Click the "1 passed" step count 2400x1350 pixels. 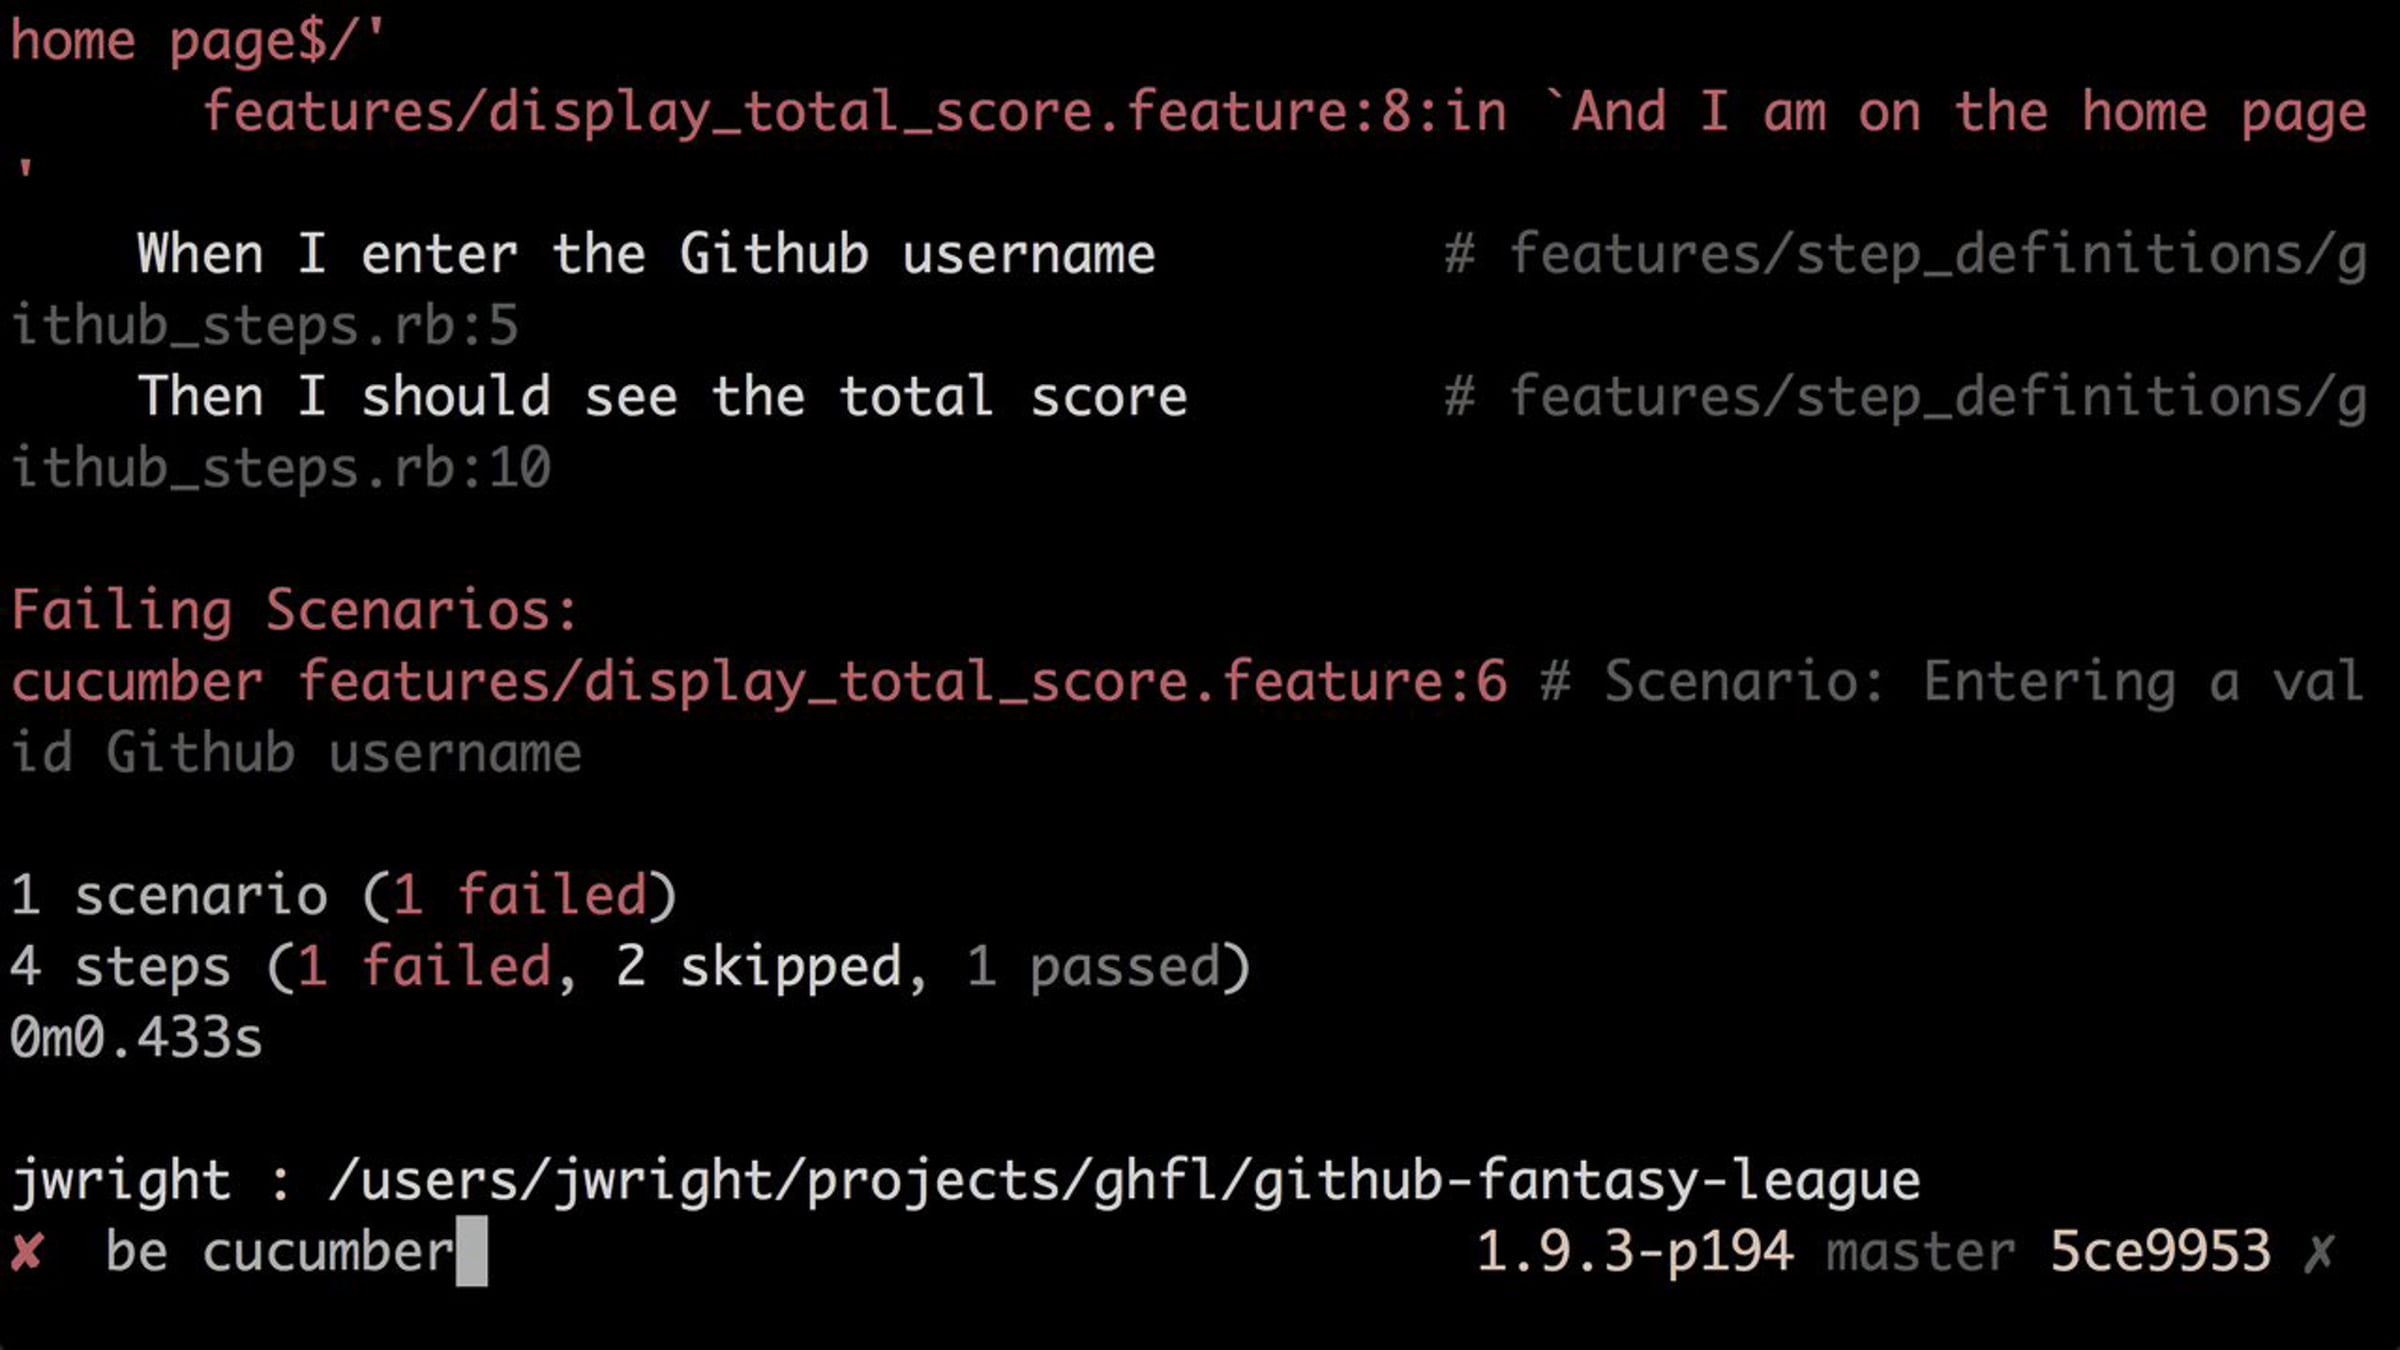(1092, 967)
